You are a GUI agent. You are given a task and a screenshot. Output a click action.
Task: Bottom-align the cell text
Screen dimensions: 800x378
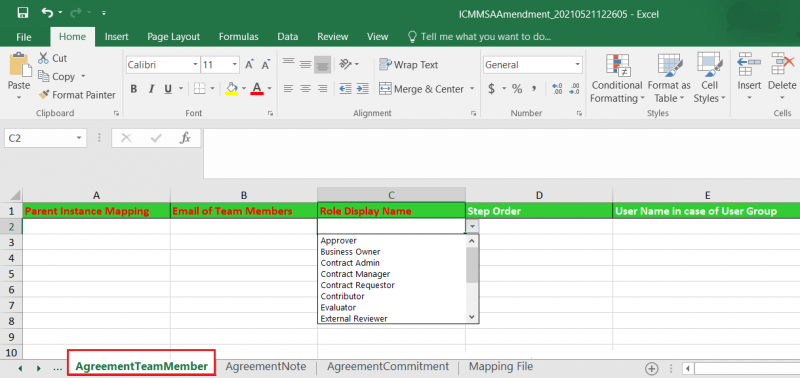[x=322, y=64]
